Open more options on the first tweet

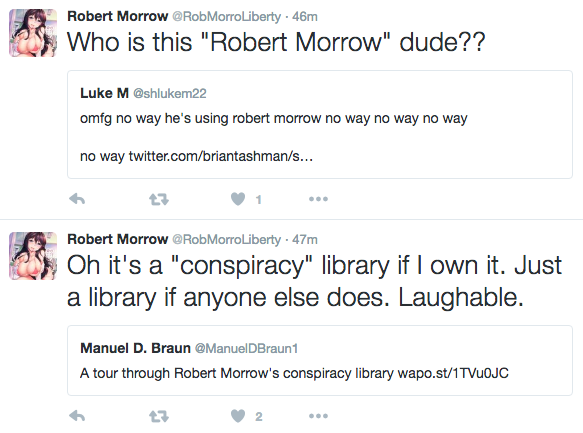[x=318, y=199]
